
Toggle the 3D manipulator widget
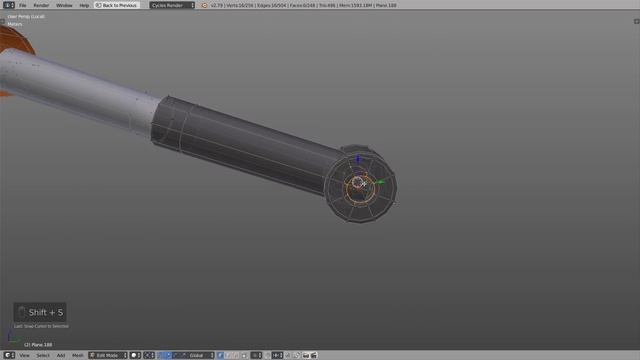coord(160,356)
